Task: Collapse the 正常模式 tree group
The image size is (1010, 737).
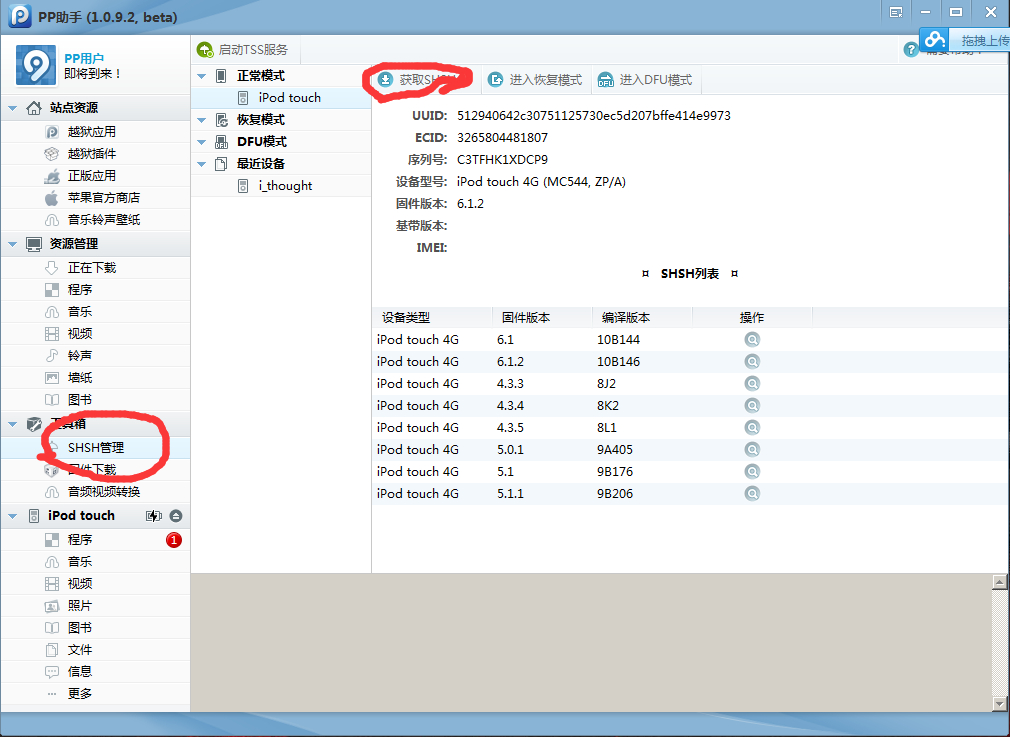Action: pyautogui.click(x=202, y=76)
